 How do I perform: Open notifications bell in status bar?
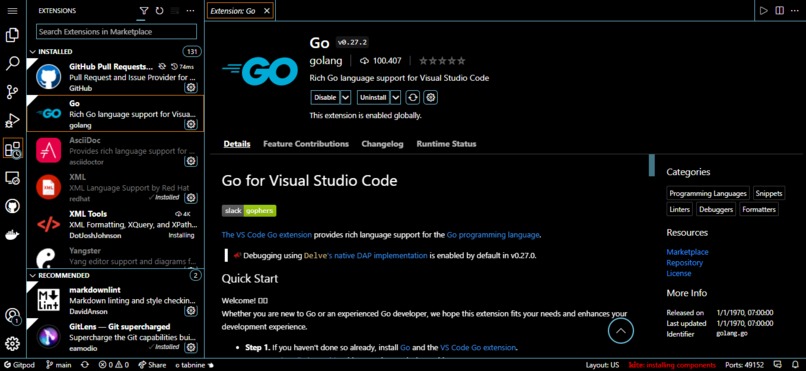tap(796, 365)
